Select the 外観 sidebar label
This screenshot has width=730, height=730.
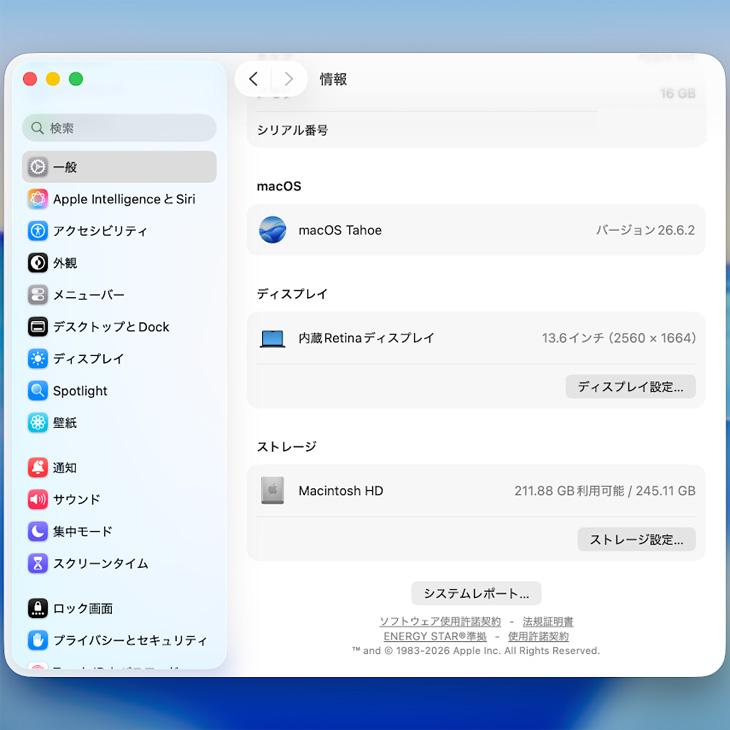coord(65,263)
